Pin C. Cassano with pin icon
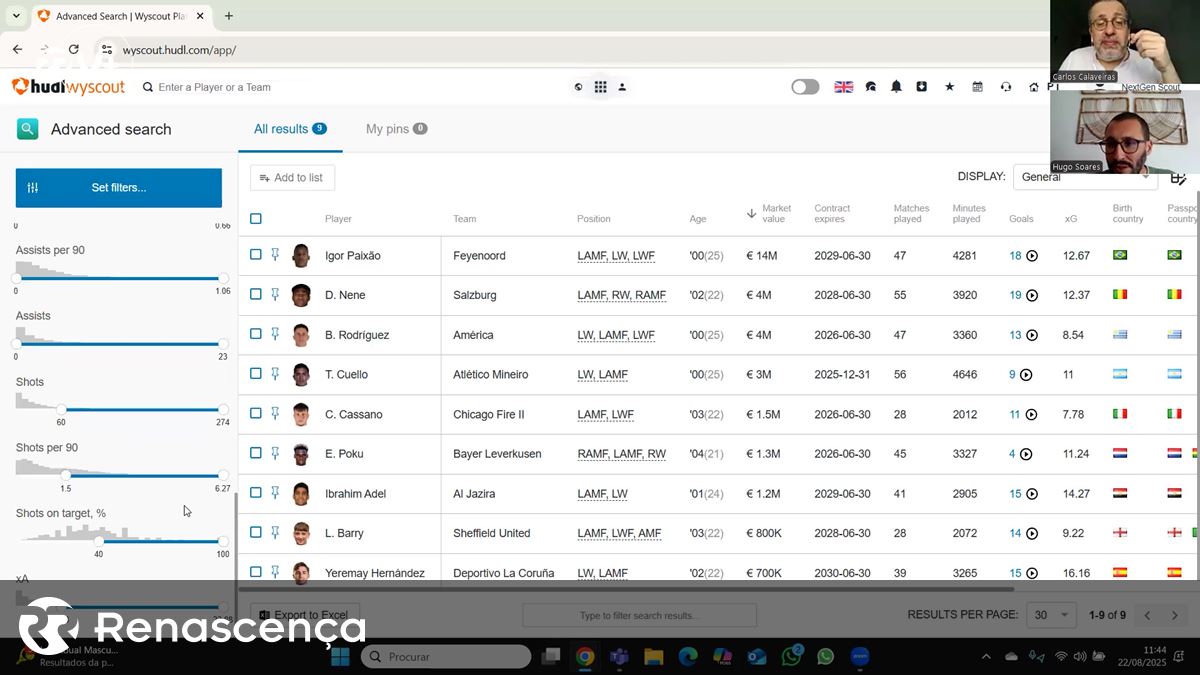The image size is (1200, 675). (275, 414)
